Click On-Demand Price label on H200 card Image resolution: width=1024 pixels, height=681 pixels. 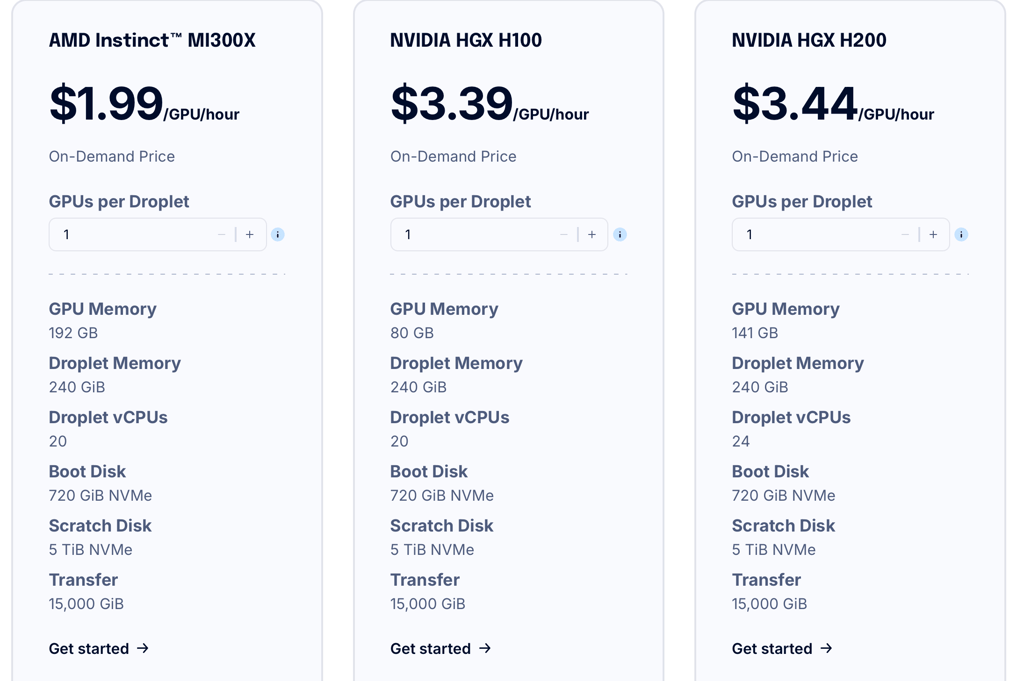click(x=795, y=157)
